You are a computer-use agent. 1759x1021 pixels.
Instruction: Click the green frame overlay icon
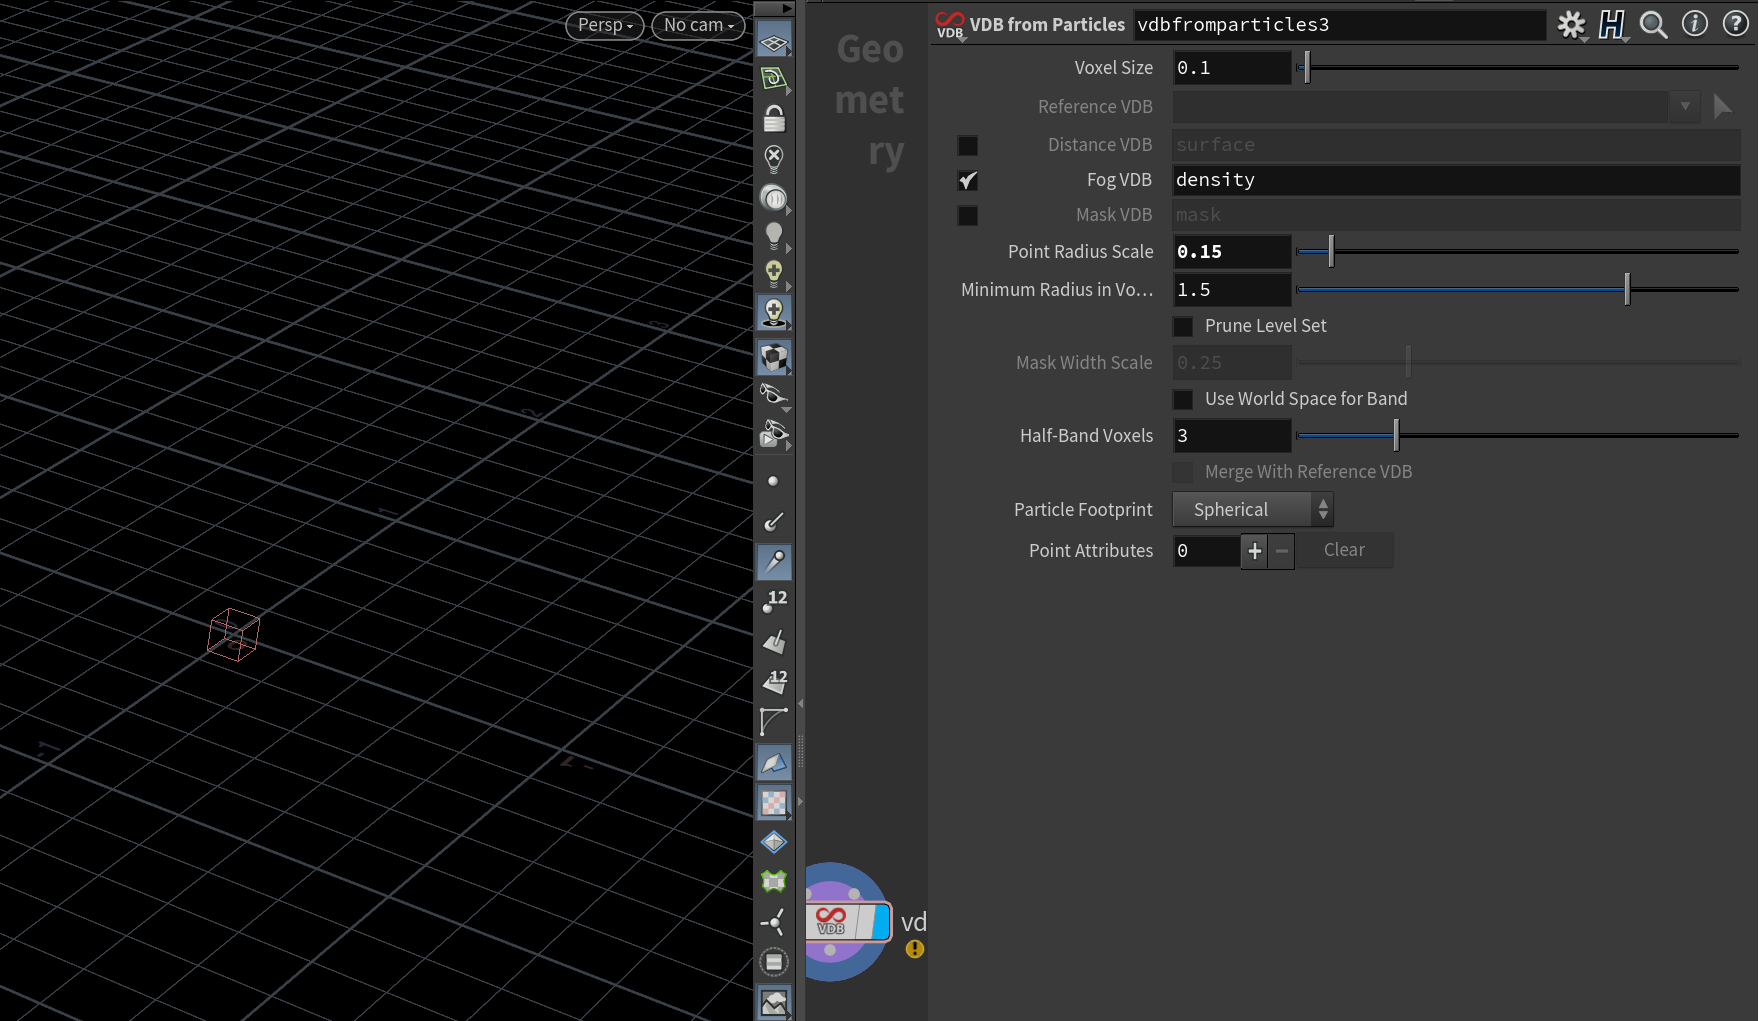tap(774, 881)
